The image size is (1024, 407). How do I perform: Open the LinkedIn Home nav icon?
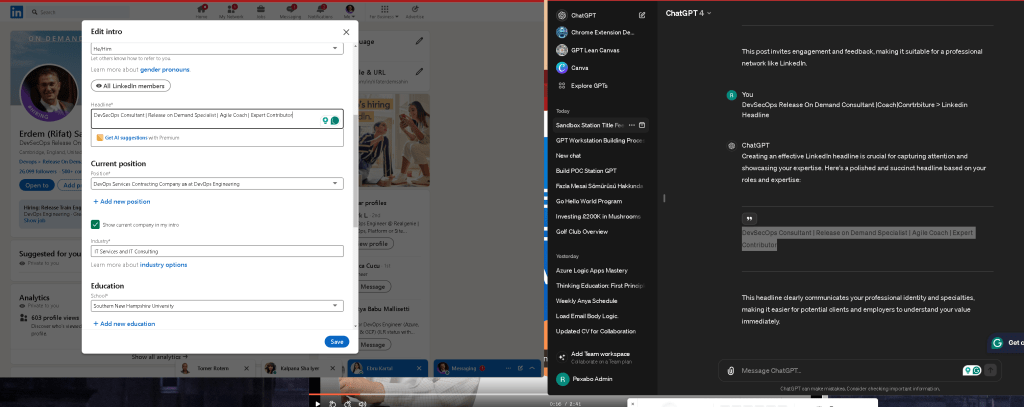point(202,11)
